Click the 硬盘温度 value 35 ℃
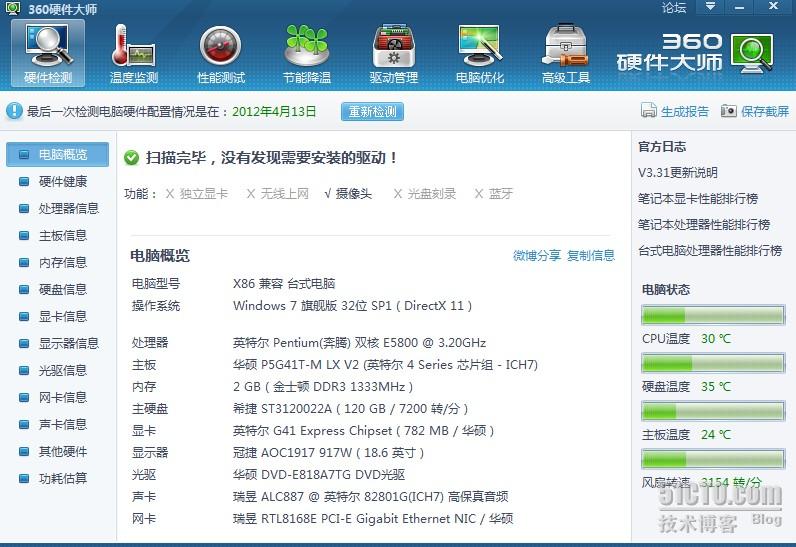796x547 pixels. [716, 387]
